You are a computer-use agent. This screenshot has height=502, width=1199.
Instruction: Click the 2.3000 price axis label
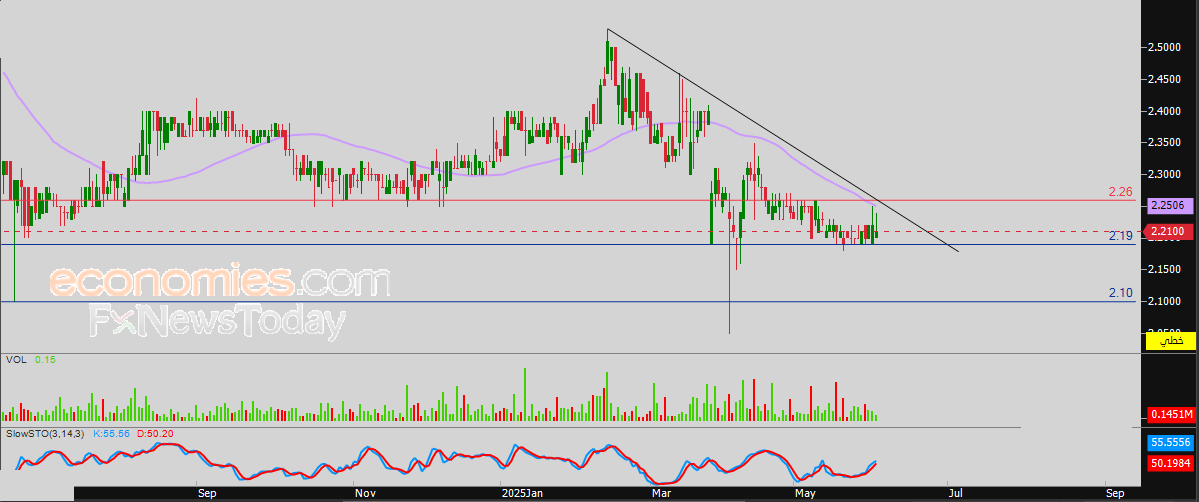pyautogui.click(x=1163, y=174)
